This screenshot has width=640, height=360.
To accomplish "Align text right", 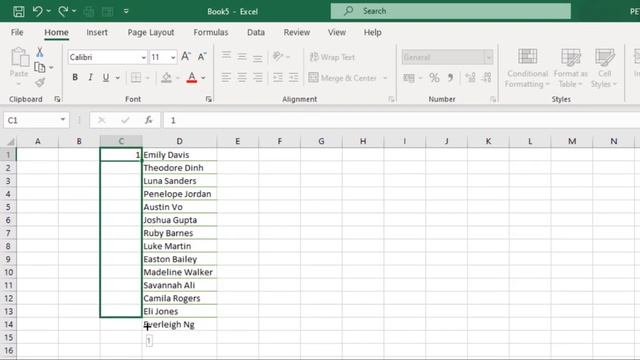I will point(258,77).
